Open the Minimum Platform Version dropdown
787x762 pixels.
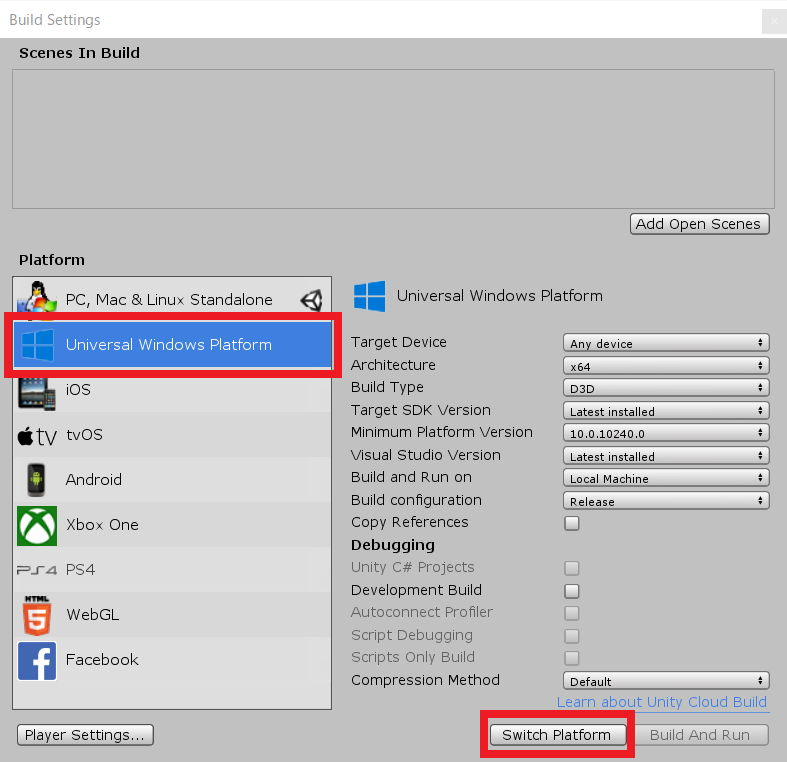(x=666, y=433)
